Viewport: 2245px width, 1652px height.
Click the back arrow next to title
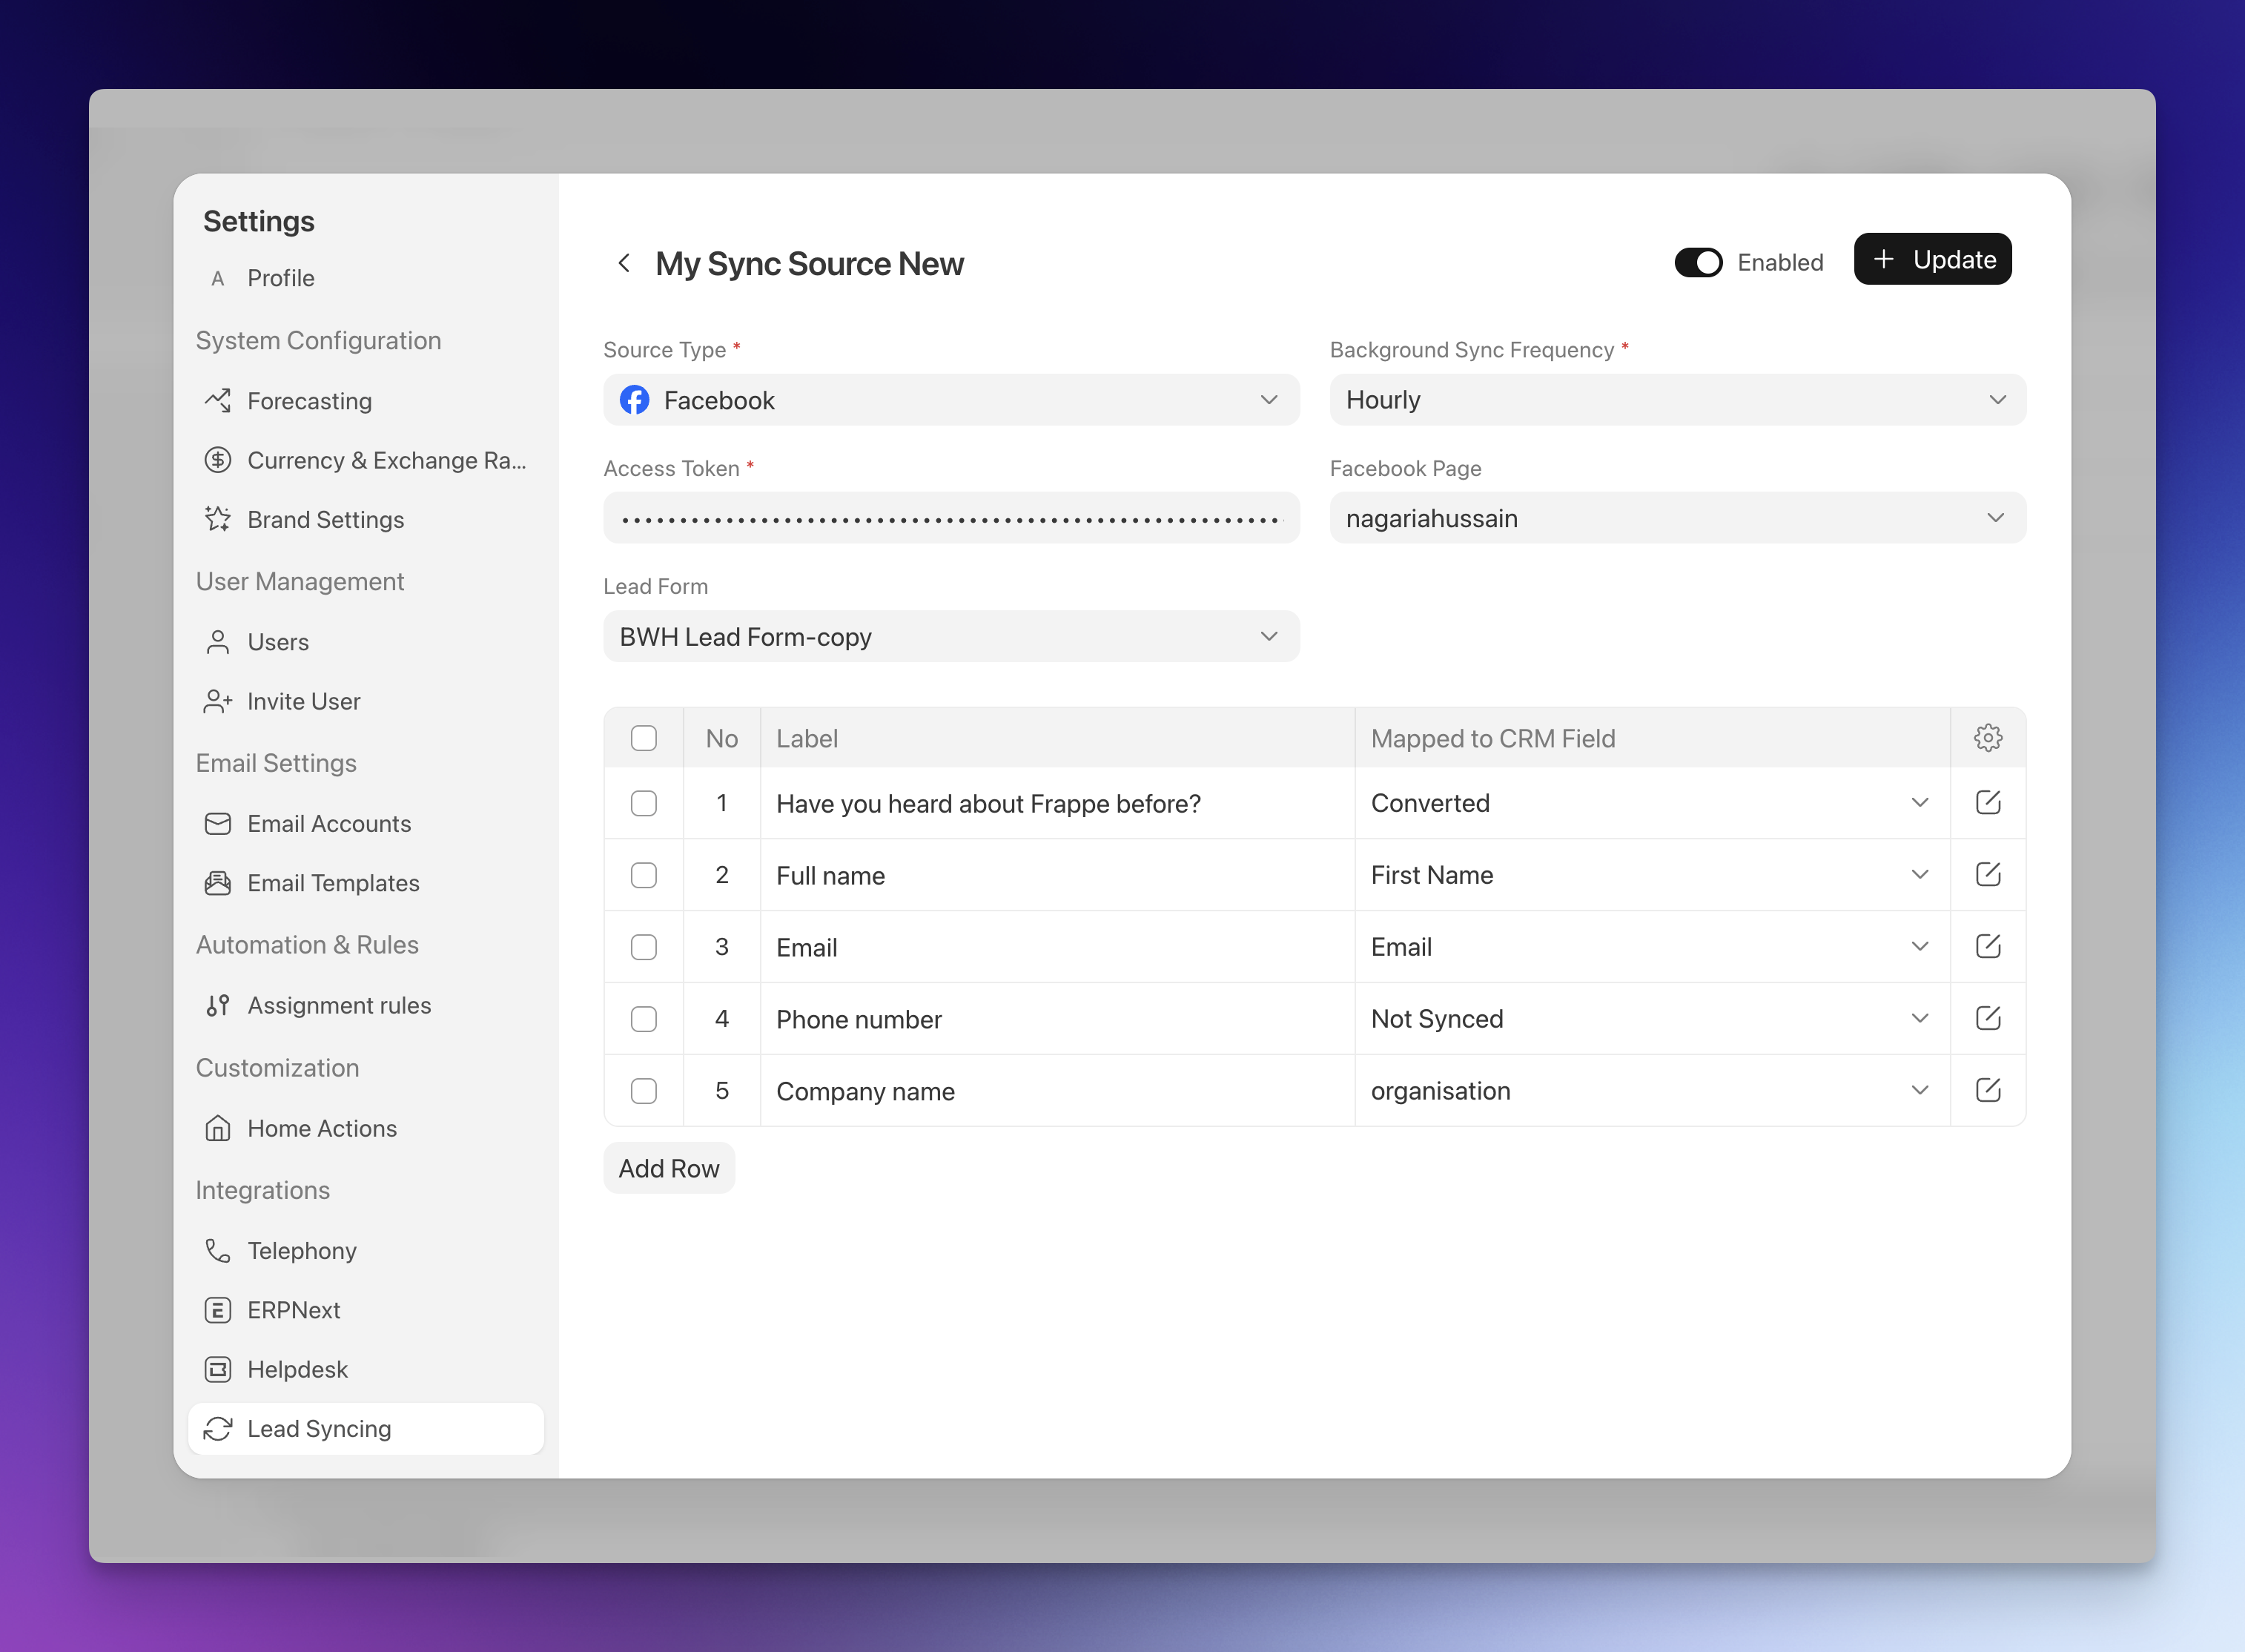tap(624, 263)
